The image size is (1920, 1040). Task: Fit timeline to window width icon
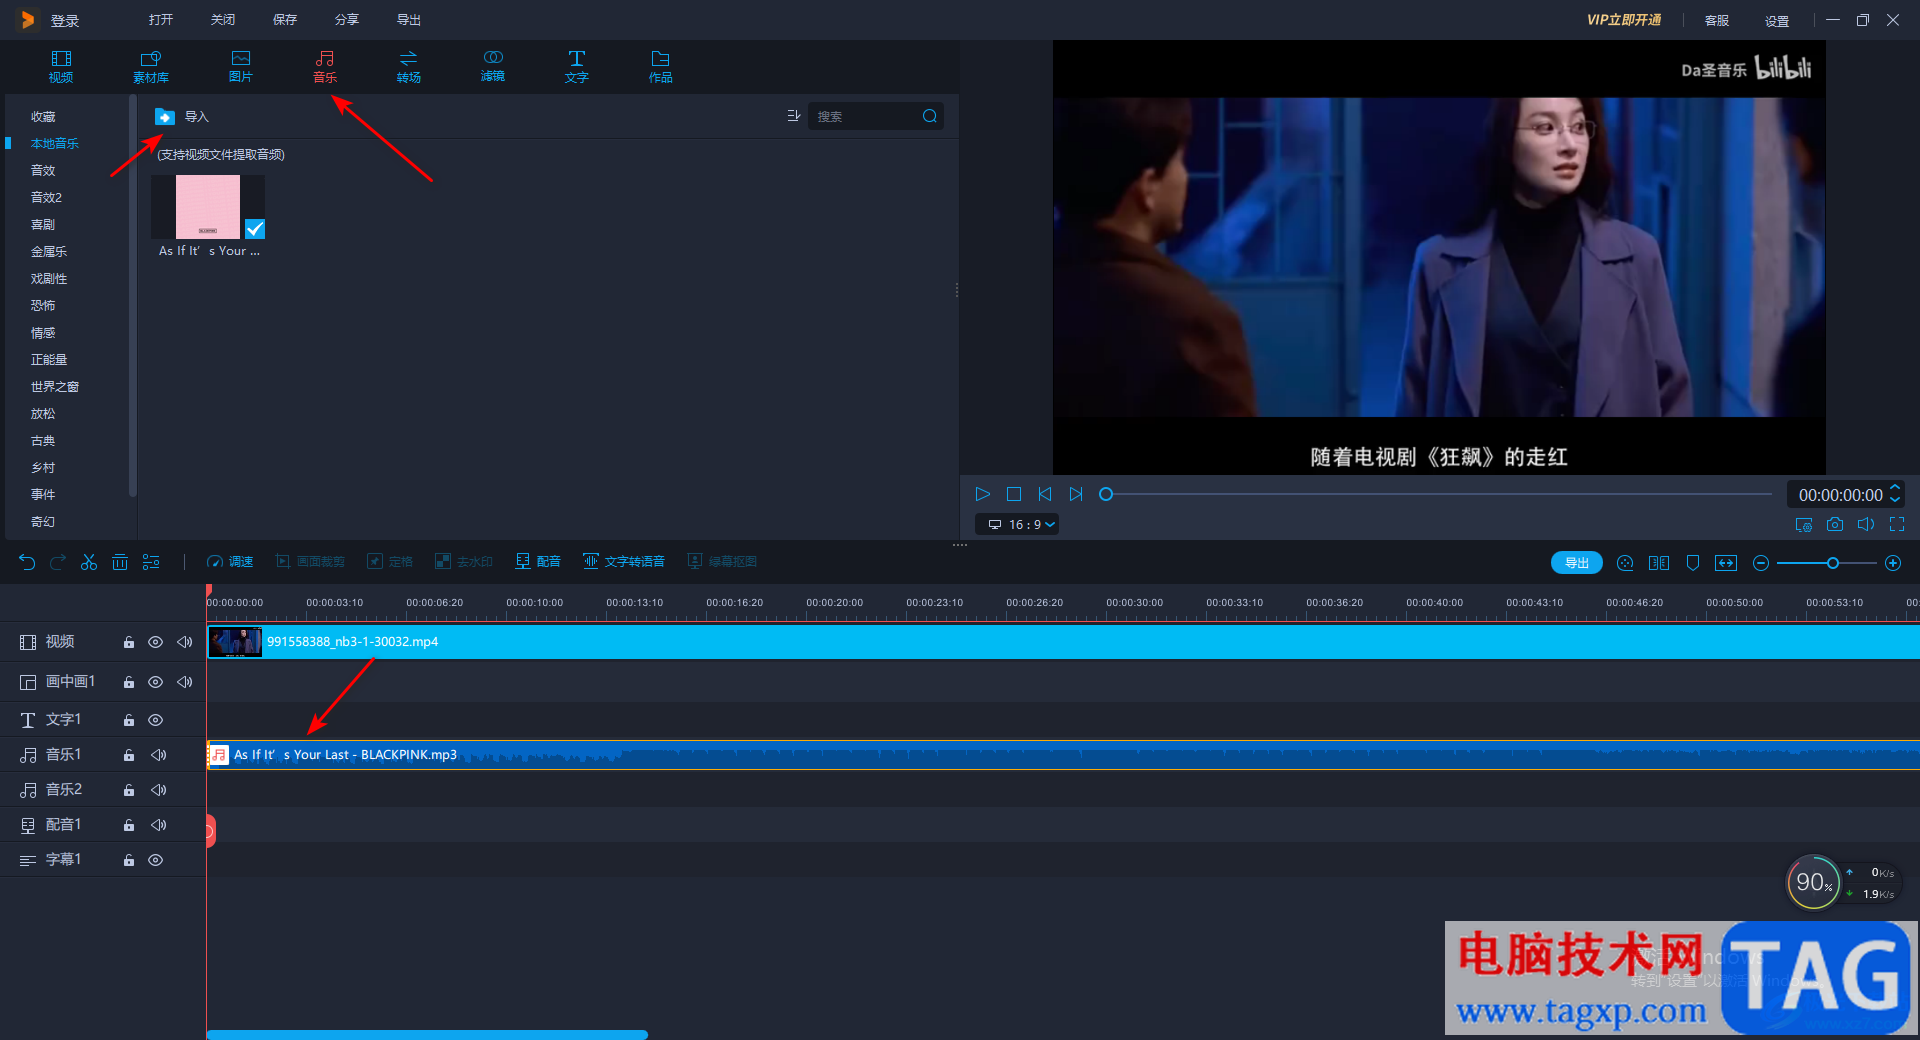[x=1726, y=563]
